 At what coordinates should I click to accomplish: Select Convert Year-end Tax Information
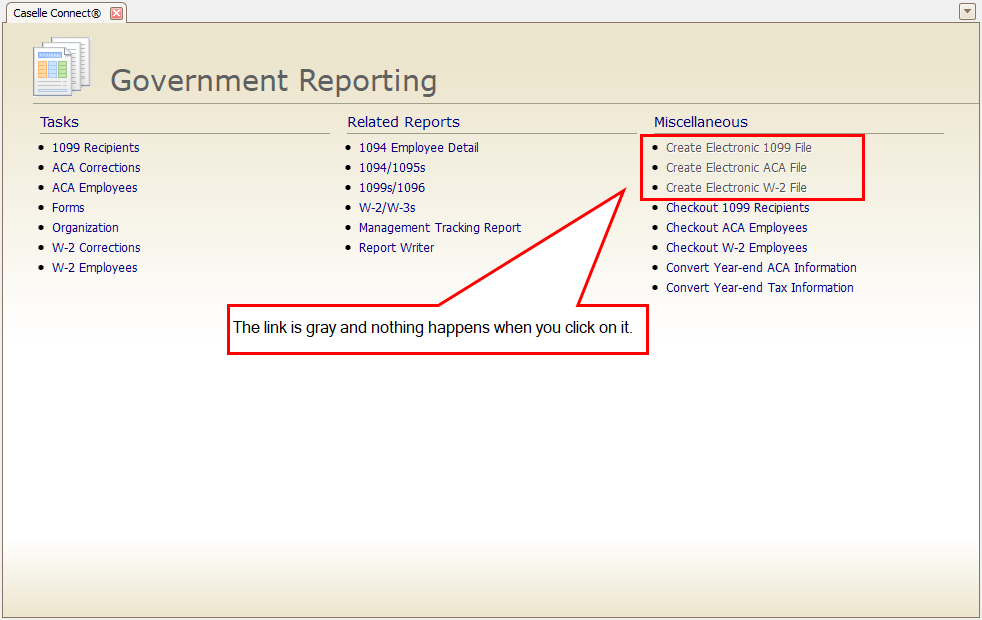click(760, 288)
